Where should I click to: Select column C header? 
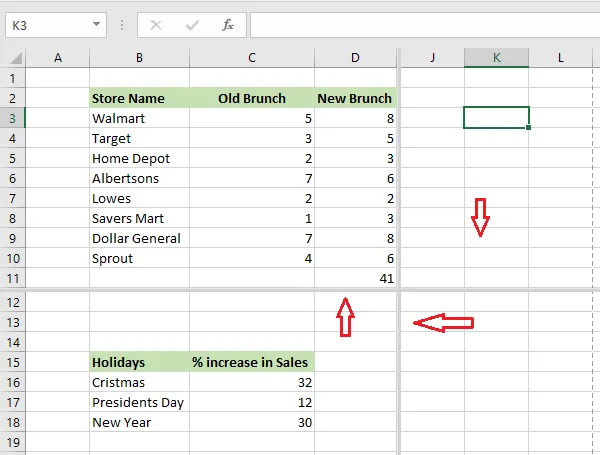[252, 58]
